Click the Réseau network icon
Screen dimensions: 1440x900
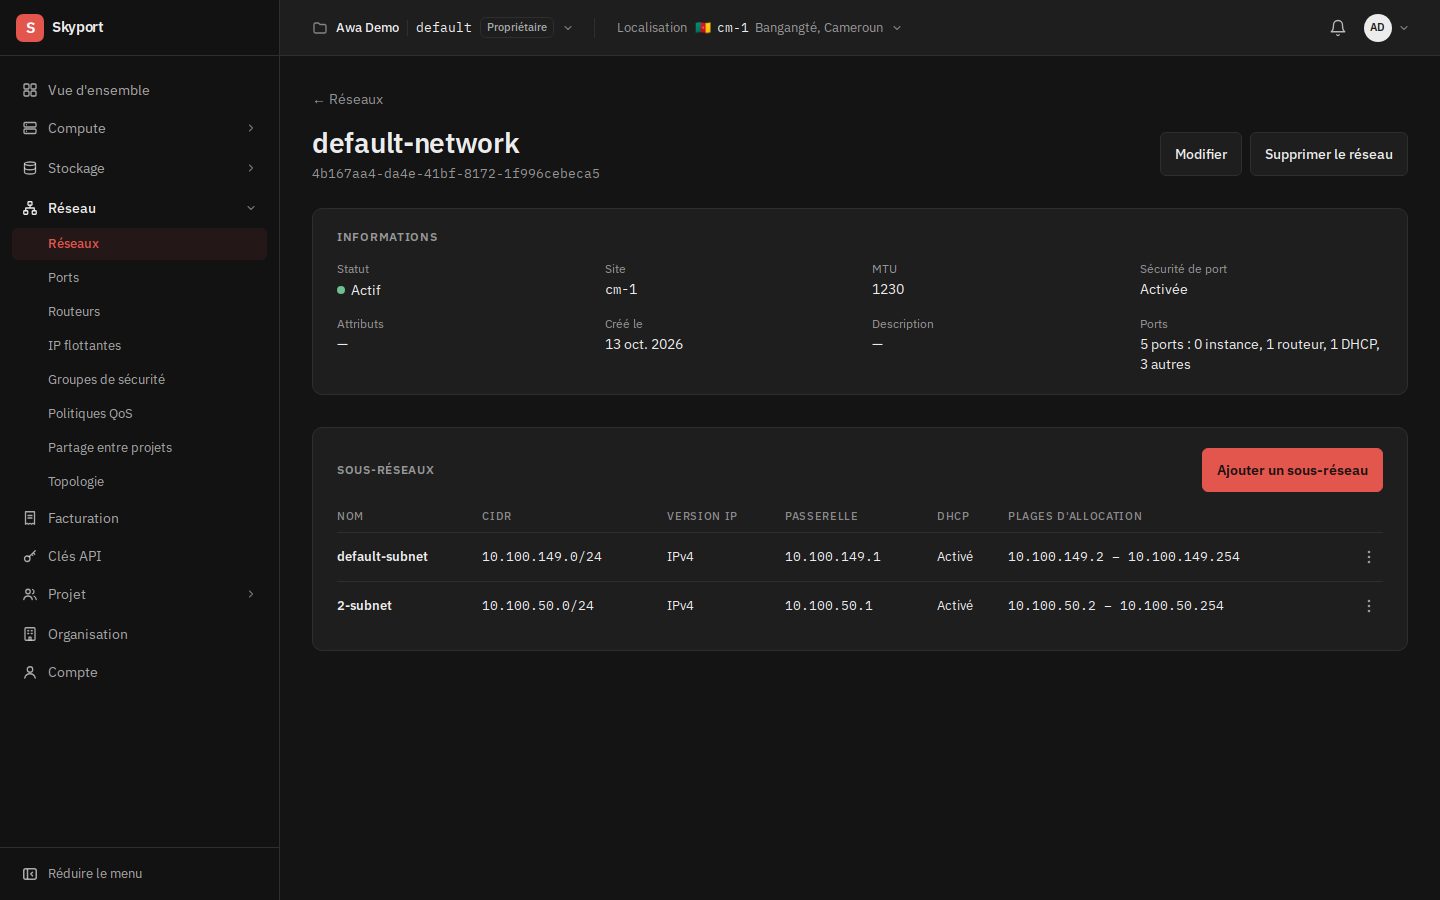point(30,208)
